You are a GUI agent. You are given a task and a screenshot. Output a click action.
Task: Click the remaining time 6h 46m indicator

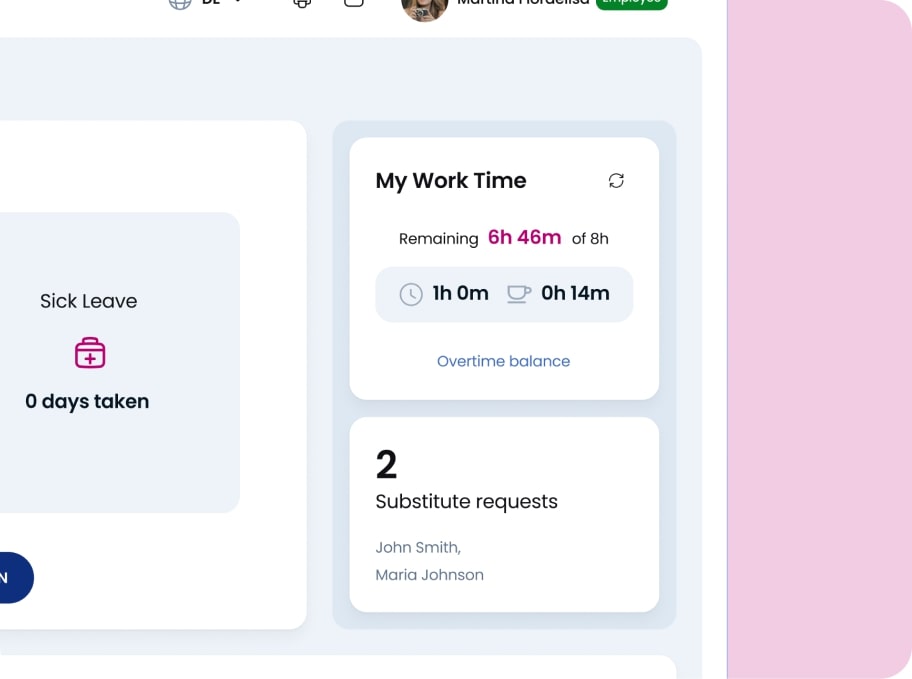pos(524,237)
